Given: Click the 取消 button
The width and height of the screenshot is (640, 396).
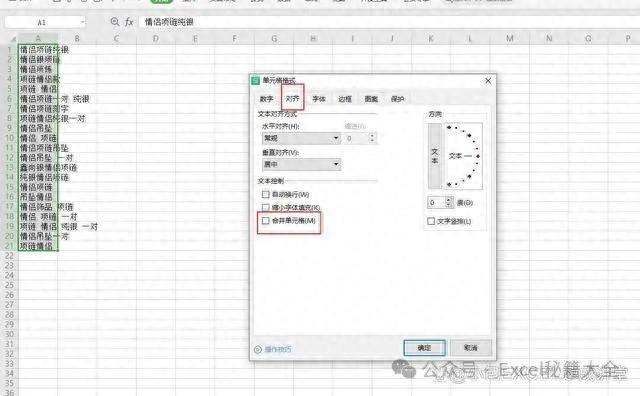Looking at the screenshot, I should click(471, 348).
